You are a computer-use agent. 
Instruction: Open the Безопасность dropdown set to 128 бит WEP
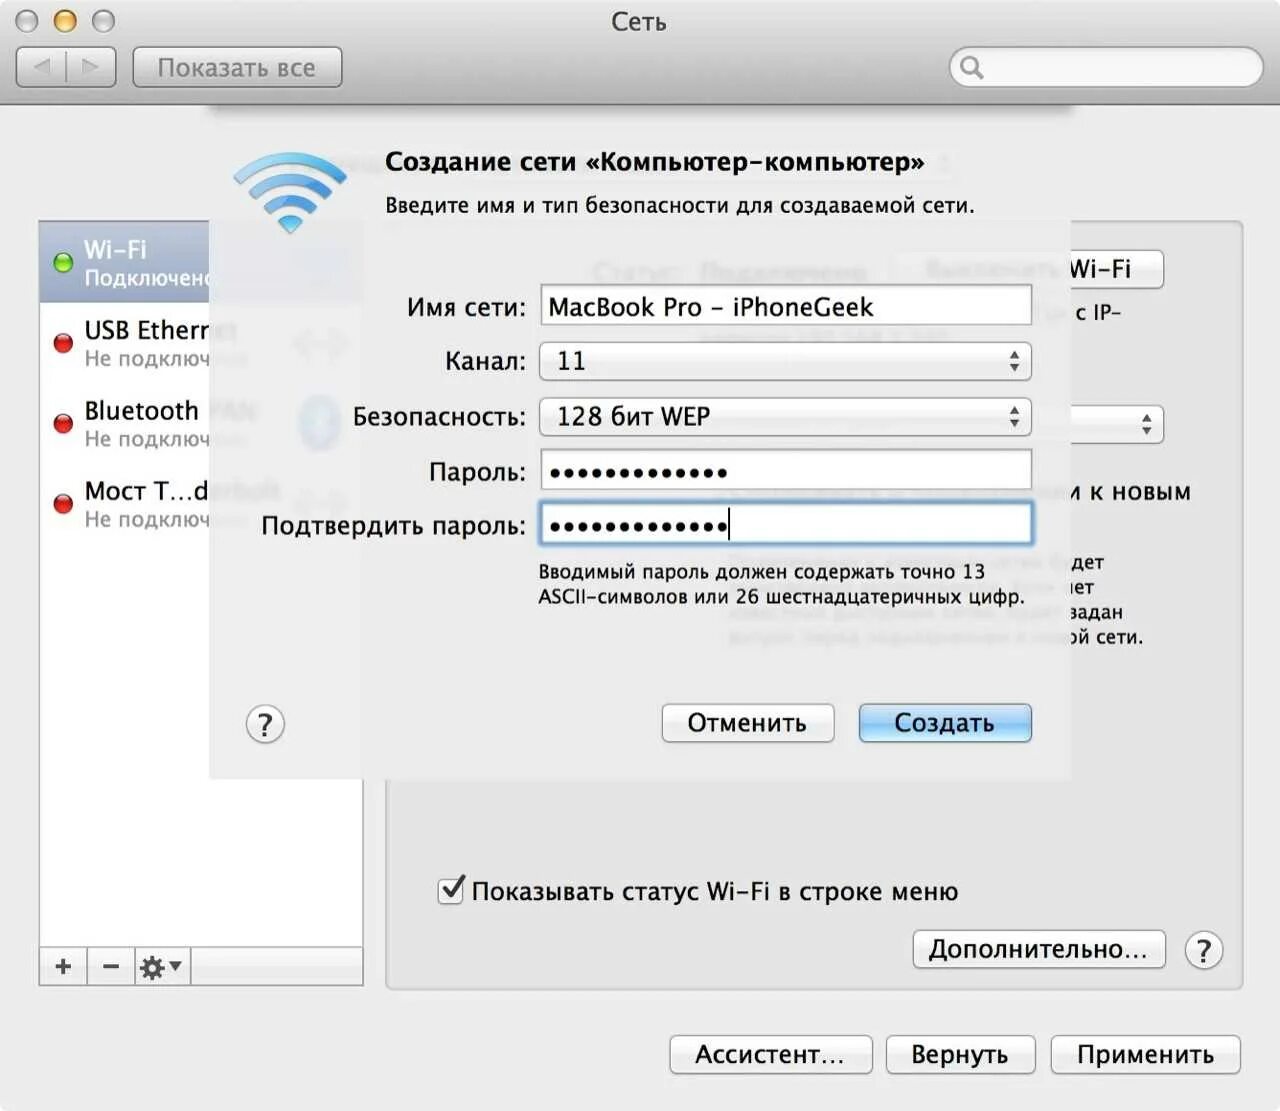tap(785, 416)
